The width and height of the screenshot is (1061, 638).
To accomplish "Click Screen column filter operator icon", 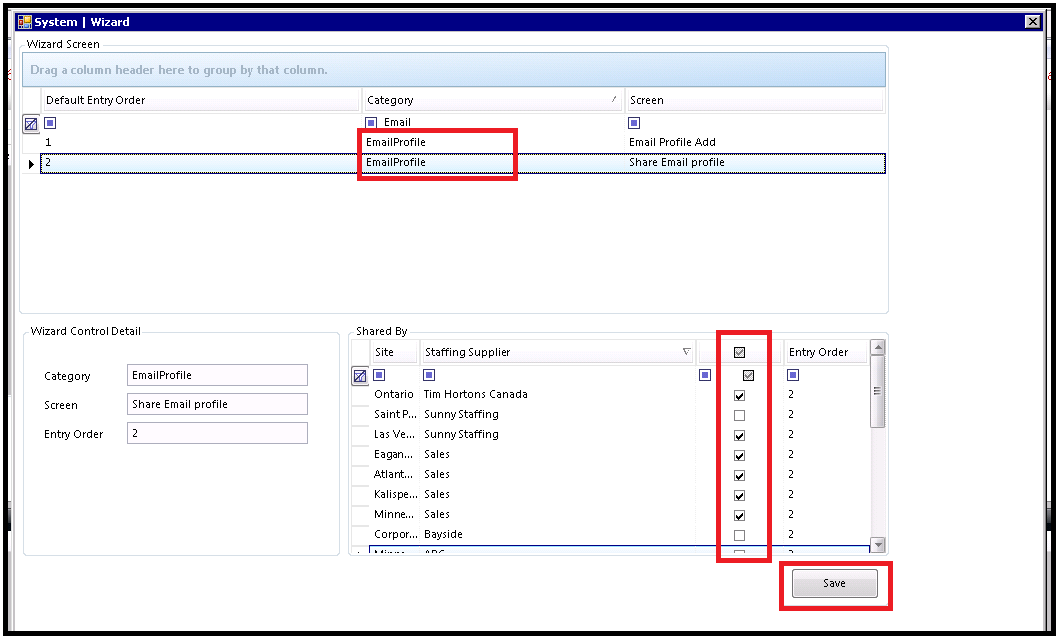I will (634, 123).
